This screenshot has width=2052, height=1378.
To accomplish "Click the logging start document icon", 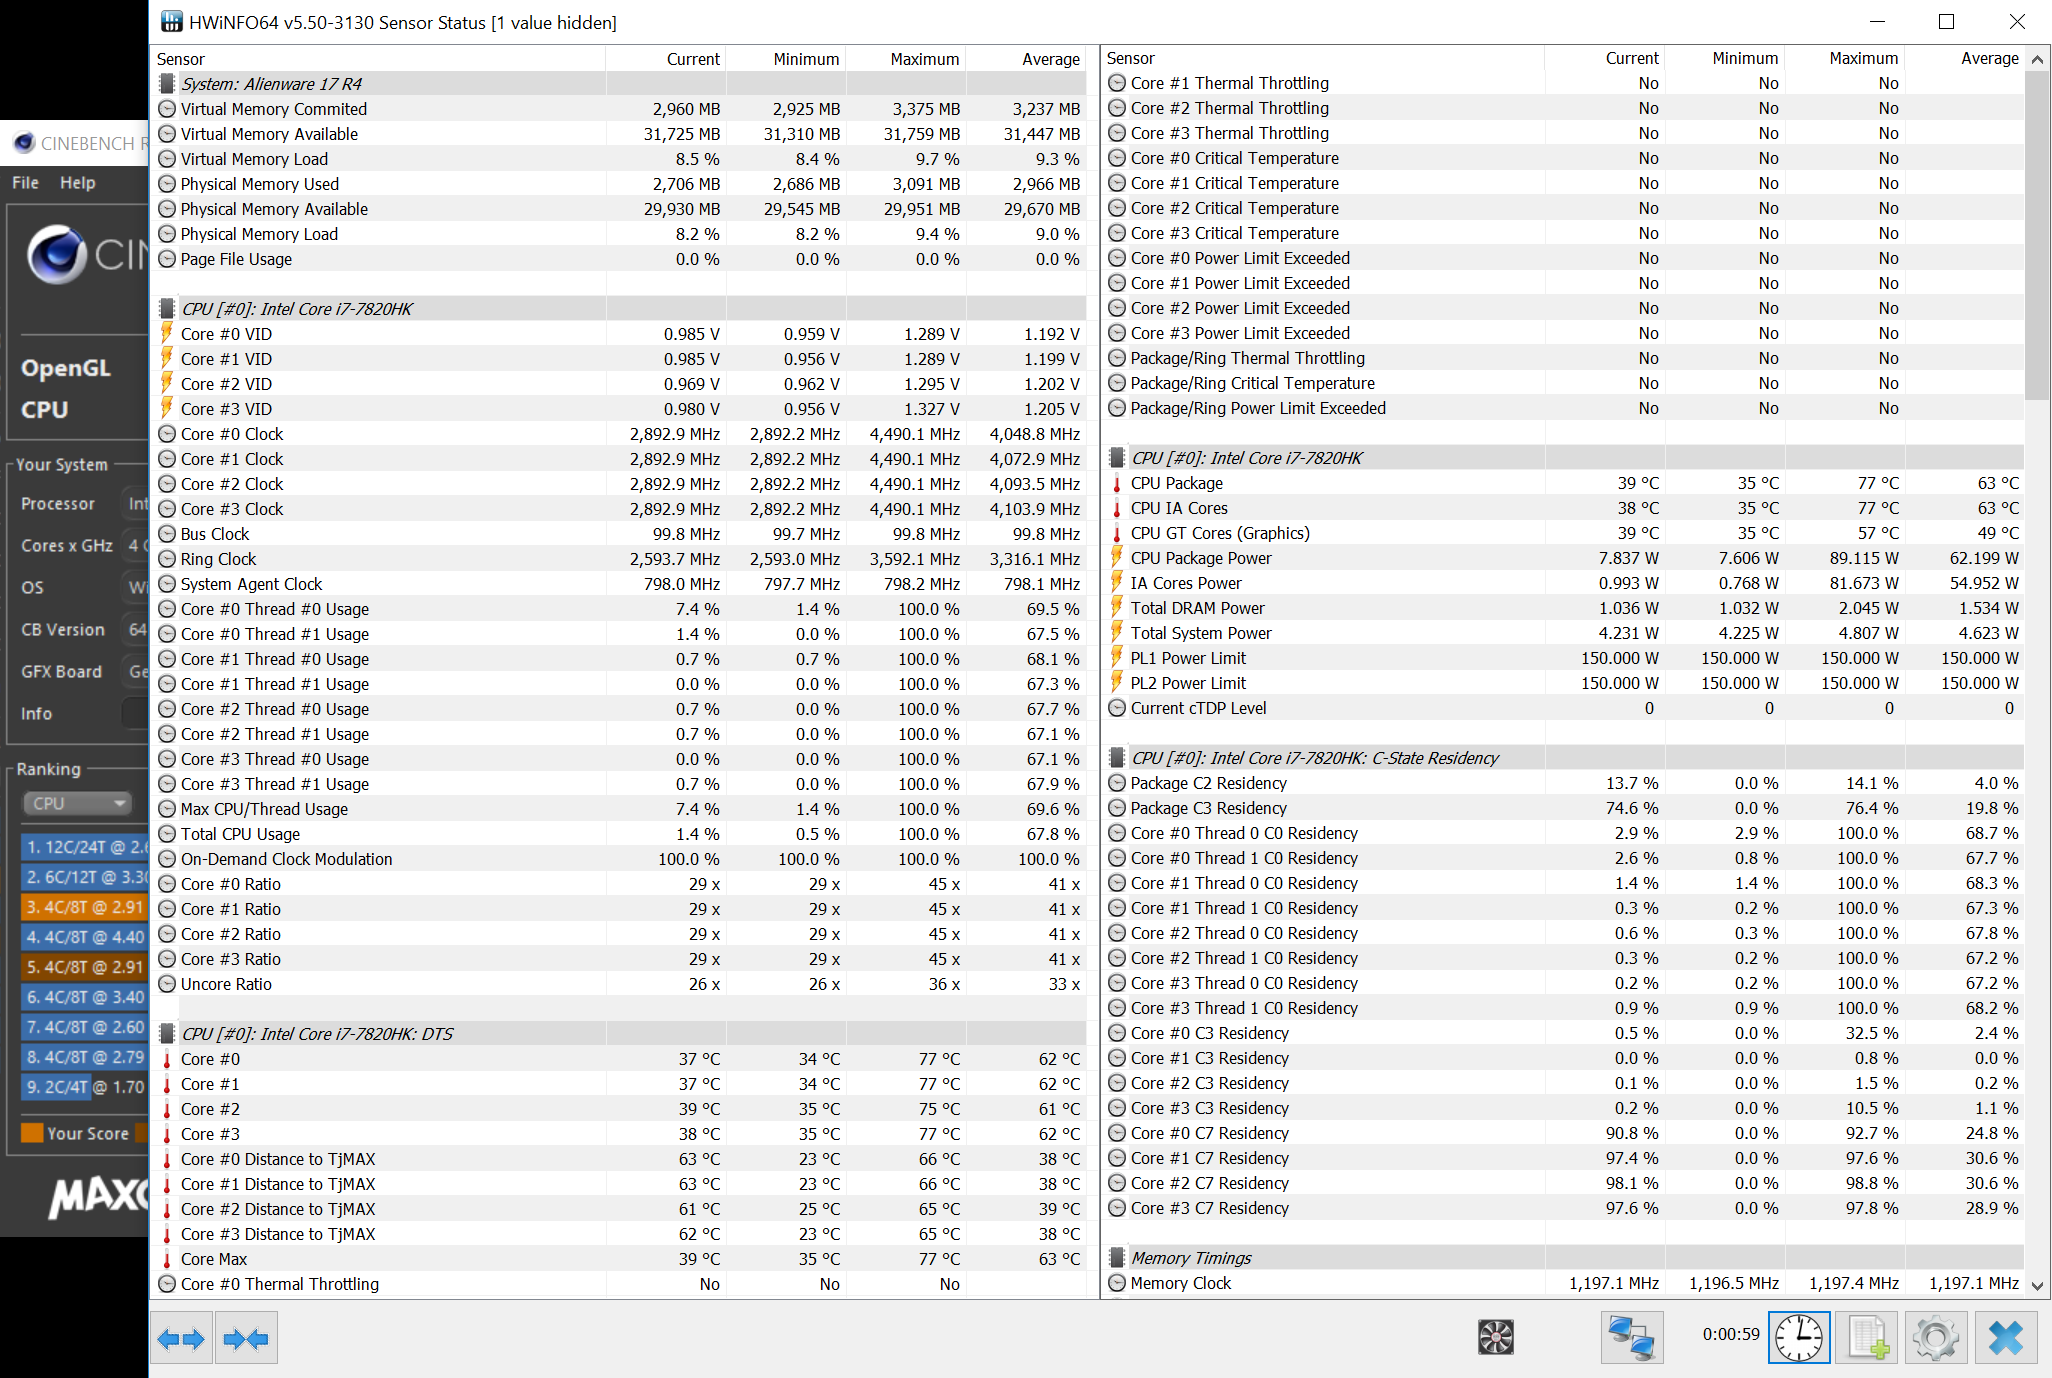I will click(x=1868, y=1337).
